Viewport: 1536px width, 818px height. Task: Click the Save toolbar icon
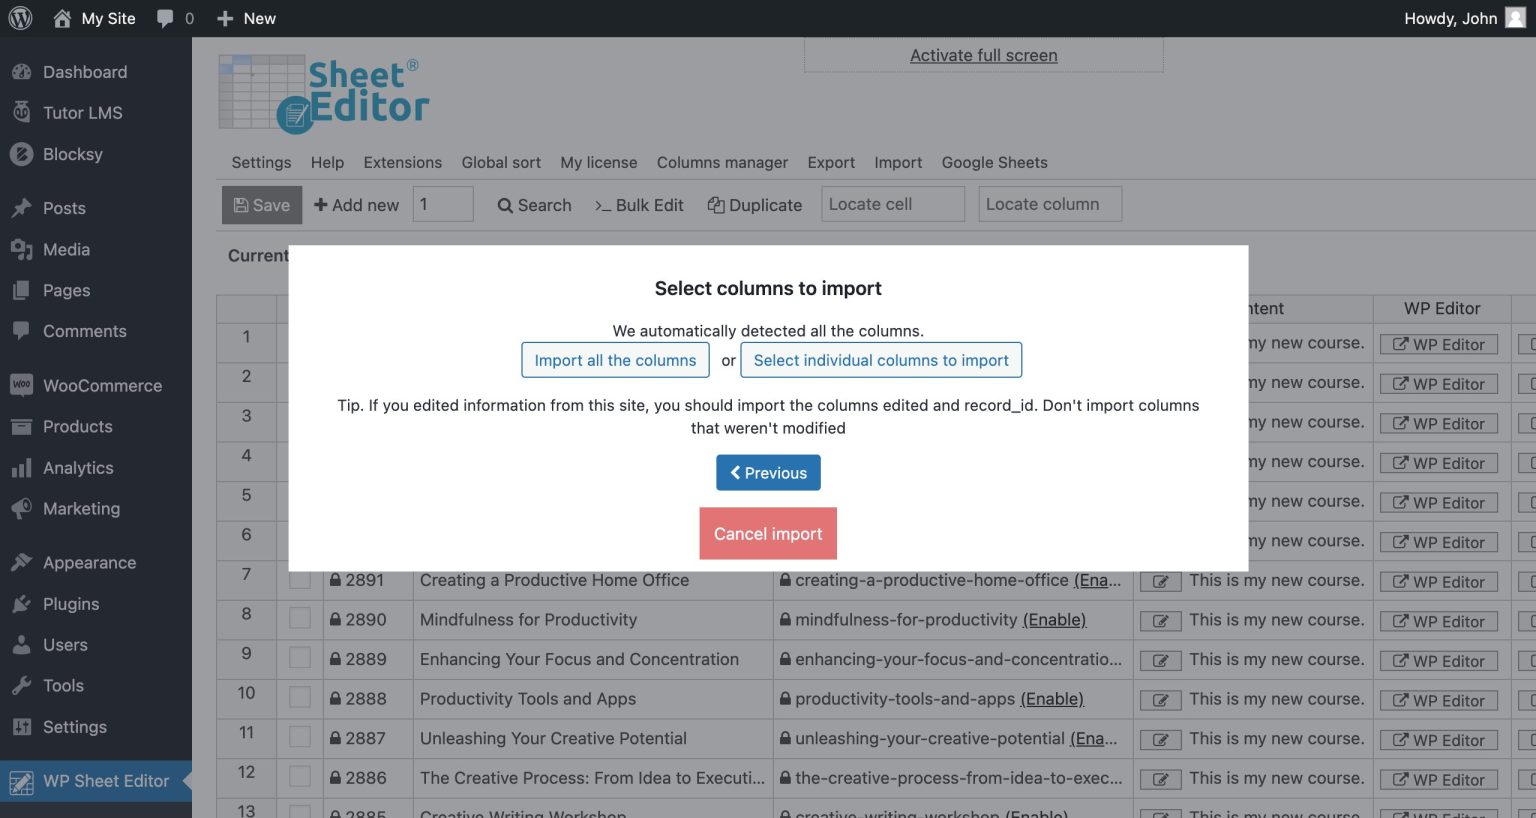[x=261, y=204]
